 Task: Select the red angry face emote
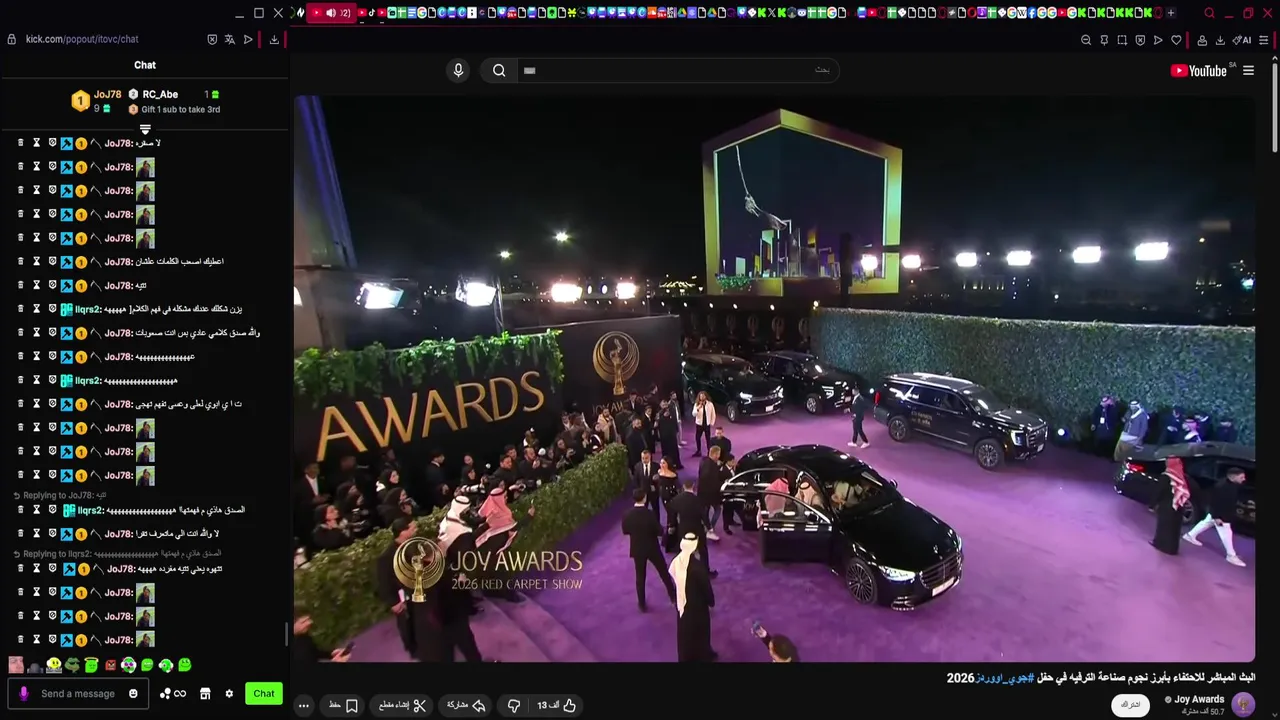click(110, 665)
